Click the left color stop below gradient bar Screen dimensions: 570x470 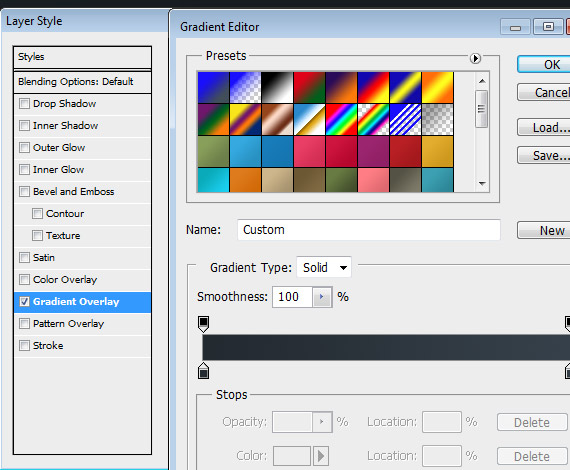pos(204,370)
